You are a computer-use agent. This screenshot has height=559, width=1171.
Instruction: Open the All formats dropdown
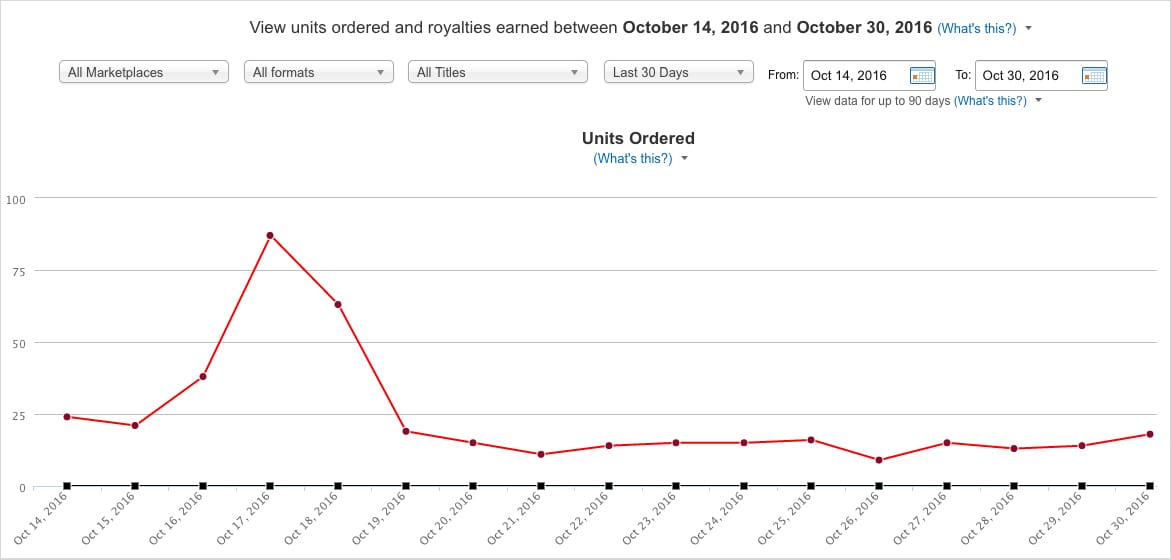click(x=319, y=72)
